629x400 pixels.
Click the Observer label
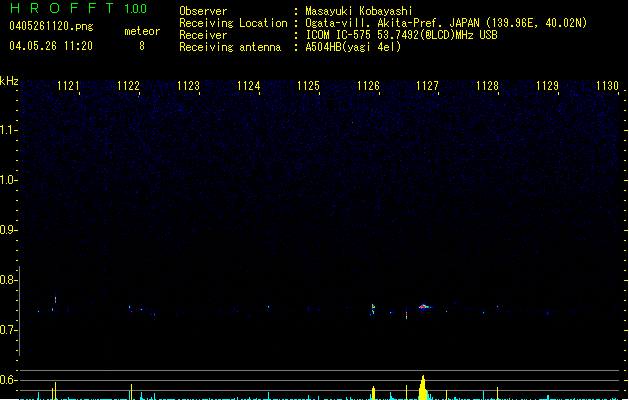coord(203,11)
